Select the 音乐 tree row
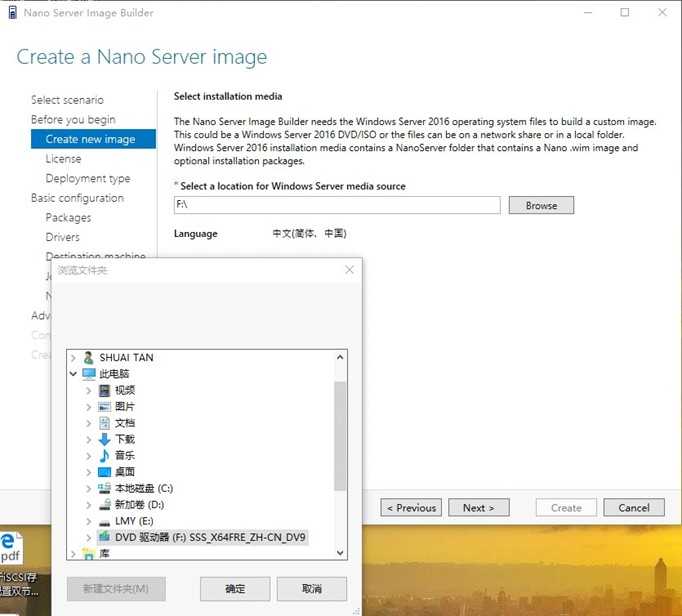Image resolution: width=682 pixels, height=616 pixels. coord(125,455)
